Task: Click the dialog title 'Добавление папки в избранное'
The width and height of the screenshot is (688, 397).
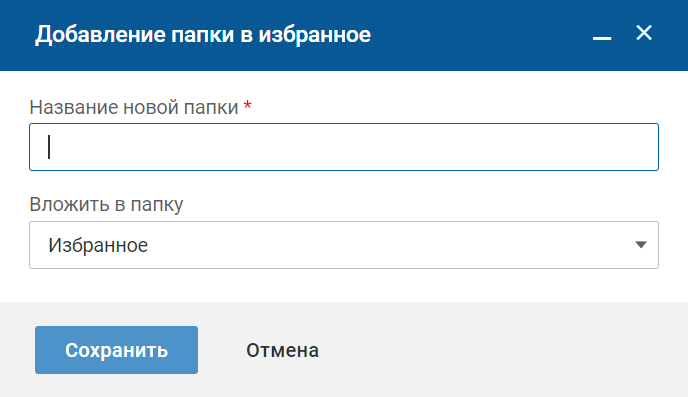Action: coord(203,35)
